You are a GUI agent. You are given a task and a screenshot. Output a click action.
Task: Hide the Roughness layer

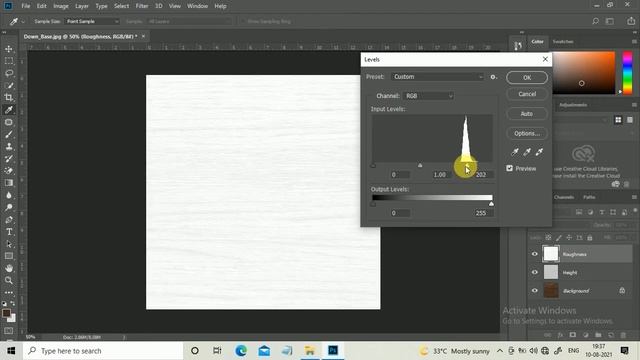[535, 254]
